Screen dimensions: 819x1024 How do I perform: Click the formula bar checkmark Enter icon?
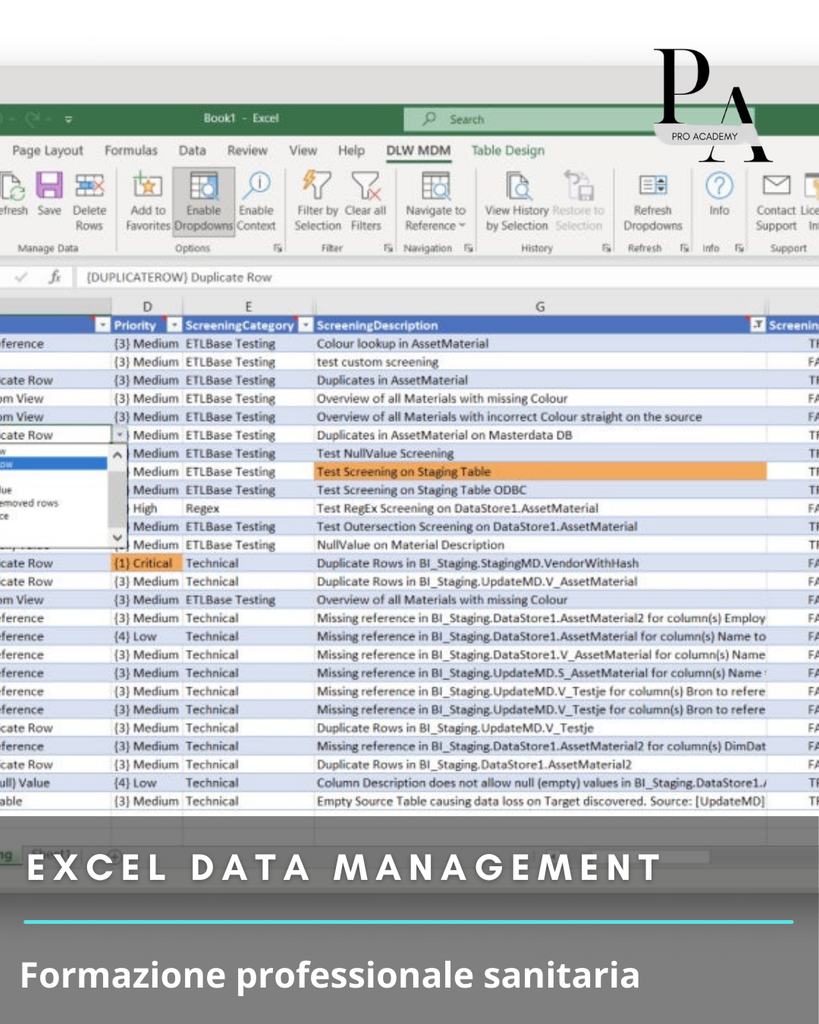(x=21, y=278)
